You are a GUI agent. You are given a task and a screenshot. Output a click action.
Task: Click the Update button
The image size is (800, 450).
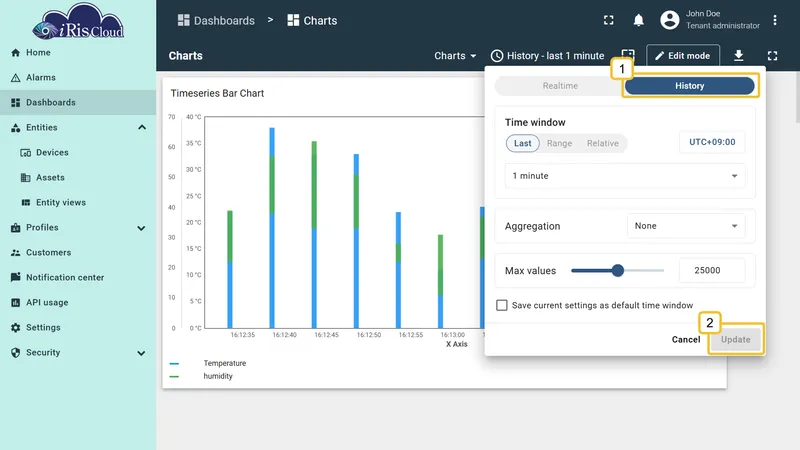coord(736,340)
